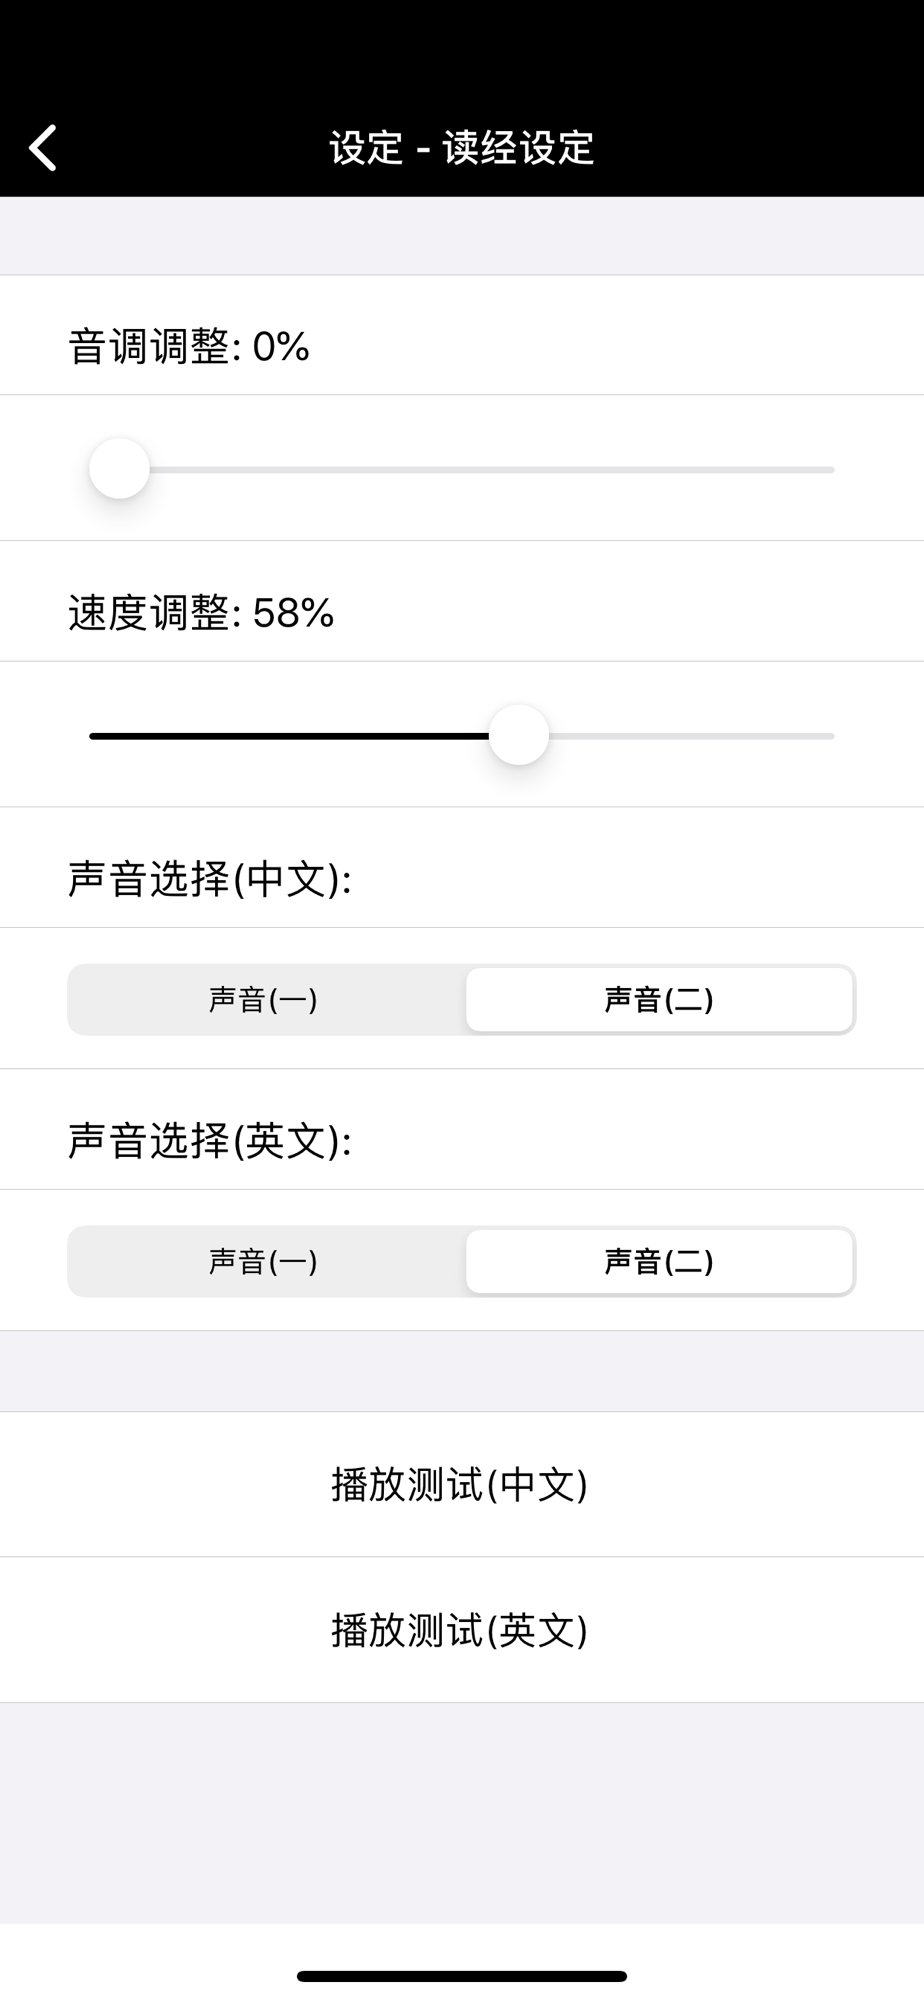Select 声音(一) for Chinese voice

[264, 999]
